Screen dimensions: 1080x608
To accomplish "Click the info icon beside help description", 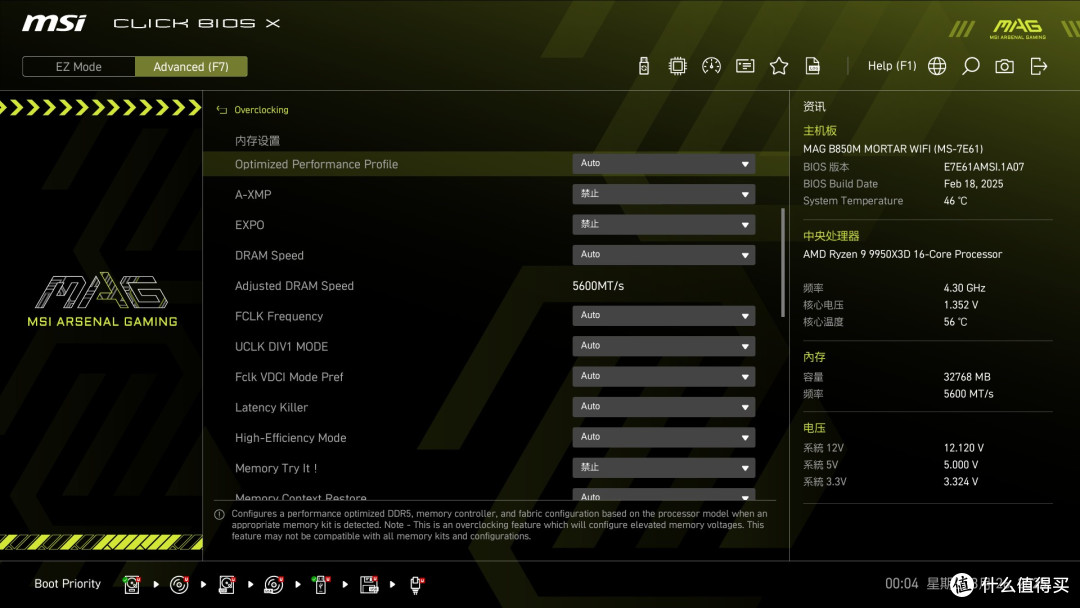I will point(219,514).
